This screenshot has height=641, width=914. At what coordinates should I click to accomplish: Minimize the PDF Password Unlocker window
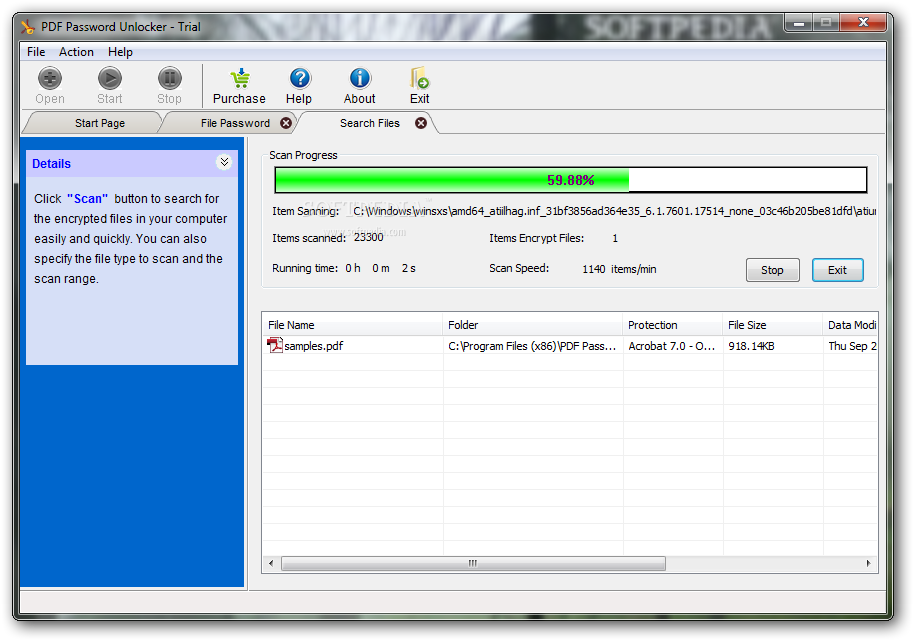tap(799, 23)
